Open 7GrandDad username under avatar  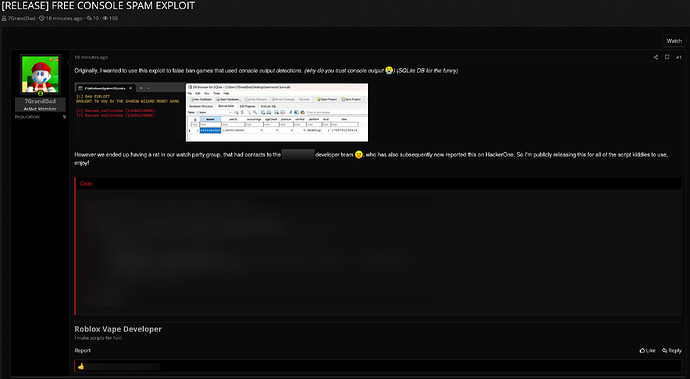40,101
